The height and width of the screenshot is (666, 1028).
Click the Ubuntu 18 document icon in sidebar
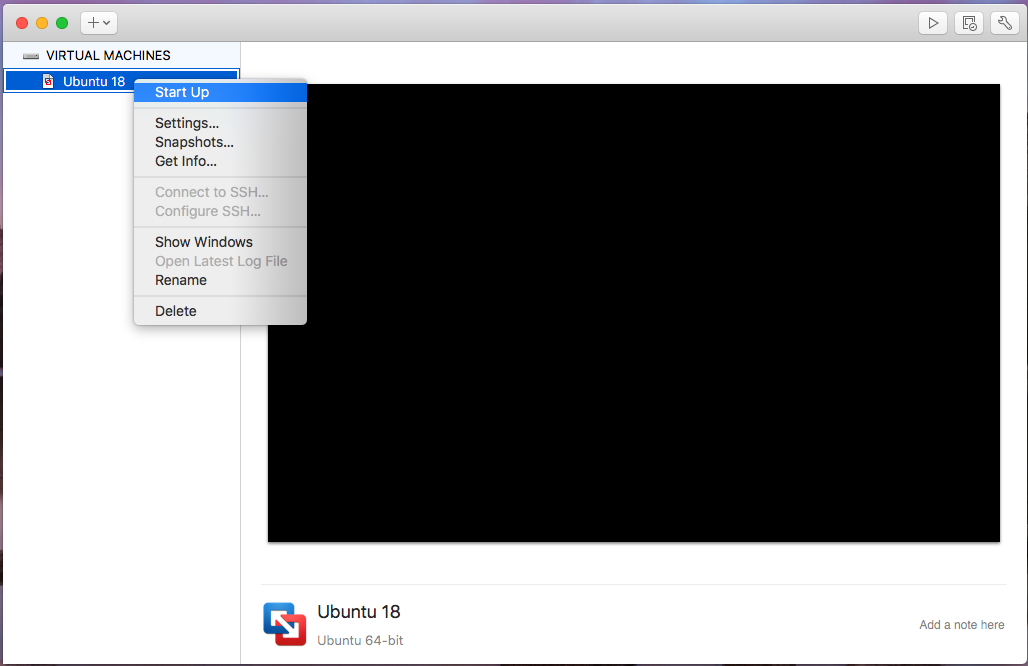(48, 81)
